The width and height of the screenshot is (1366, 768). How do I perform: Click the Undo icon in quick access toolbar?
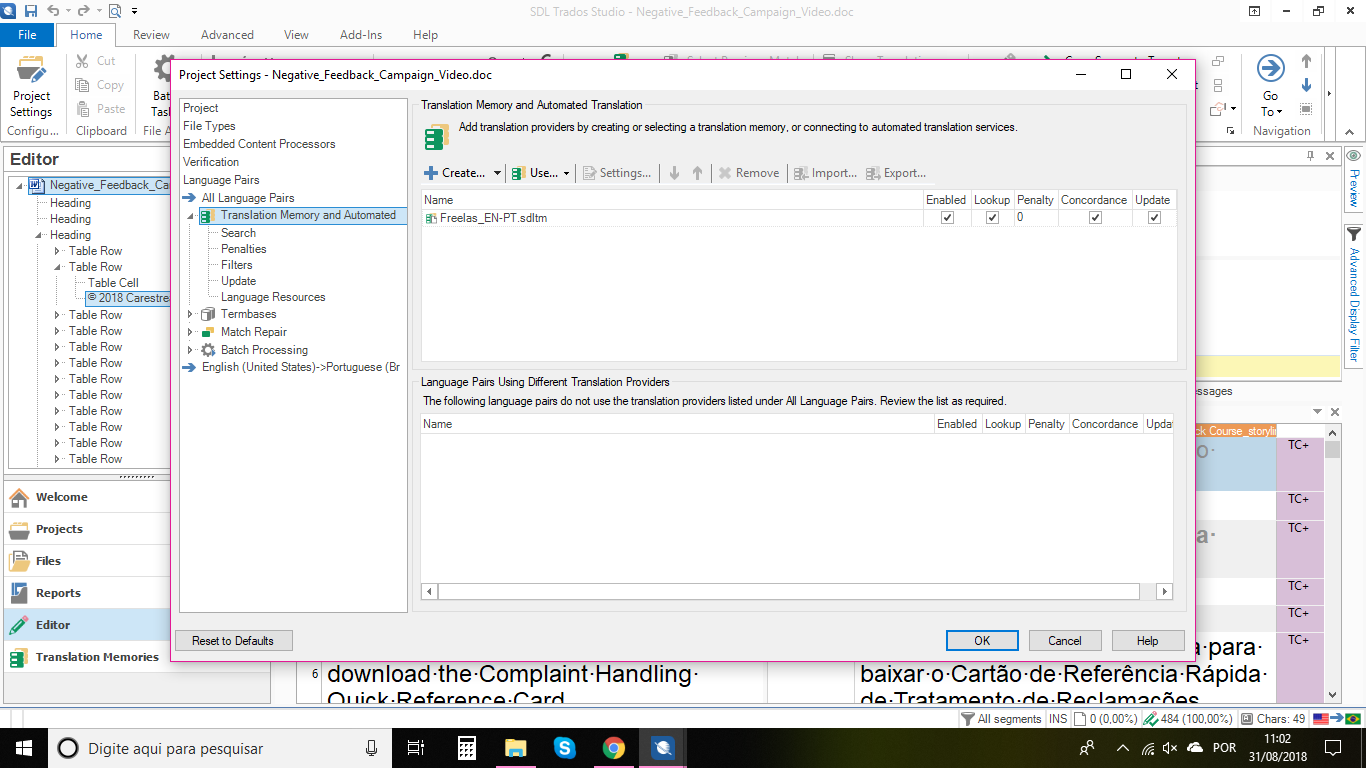[x=54, y=11]
